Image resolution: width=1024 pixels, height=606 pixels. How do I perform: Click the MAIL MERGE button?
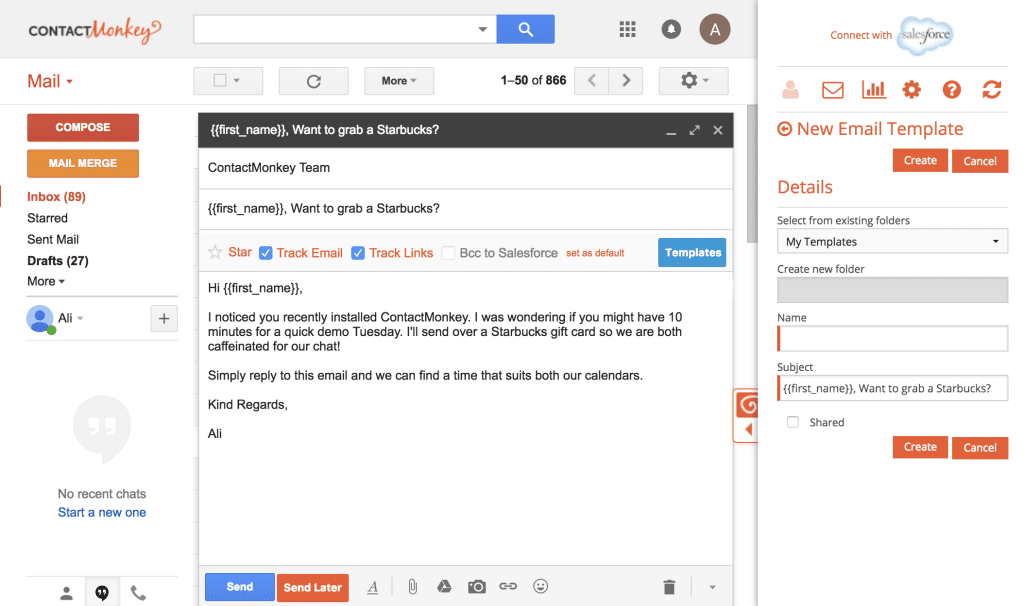(x=83, y=163)
